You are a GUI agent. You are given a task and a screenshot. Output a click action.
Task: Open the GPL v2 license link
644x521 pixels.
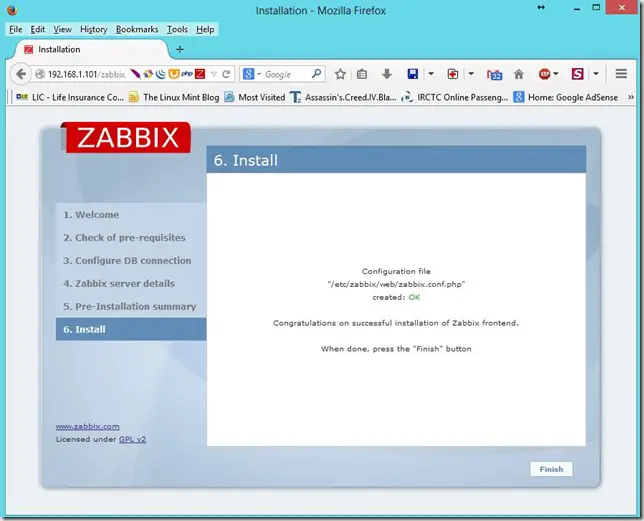point(132,439)
